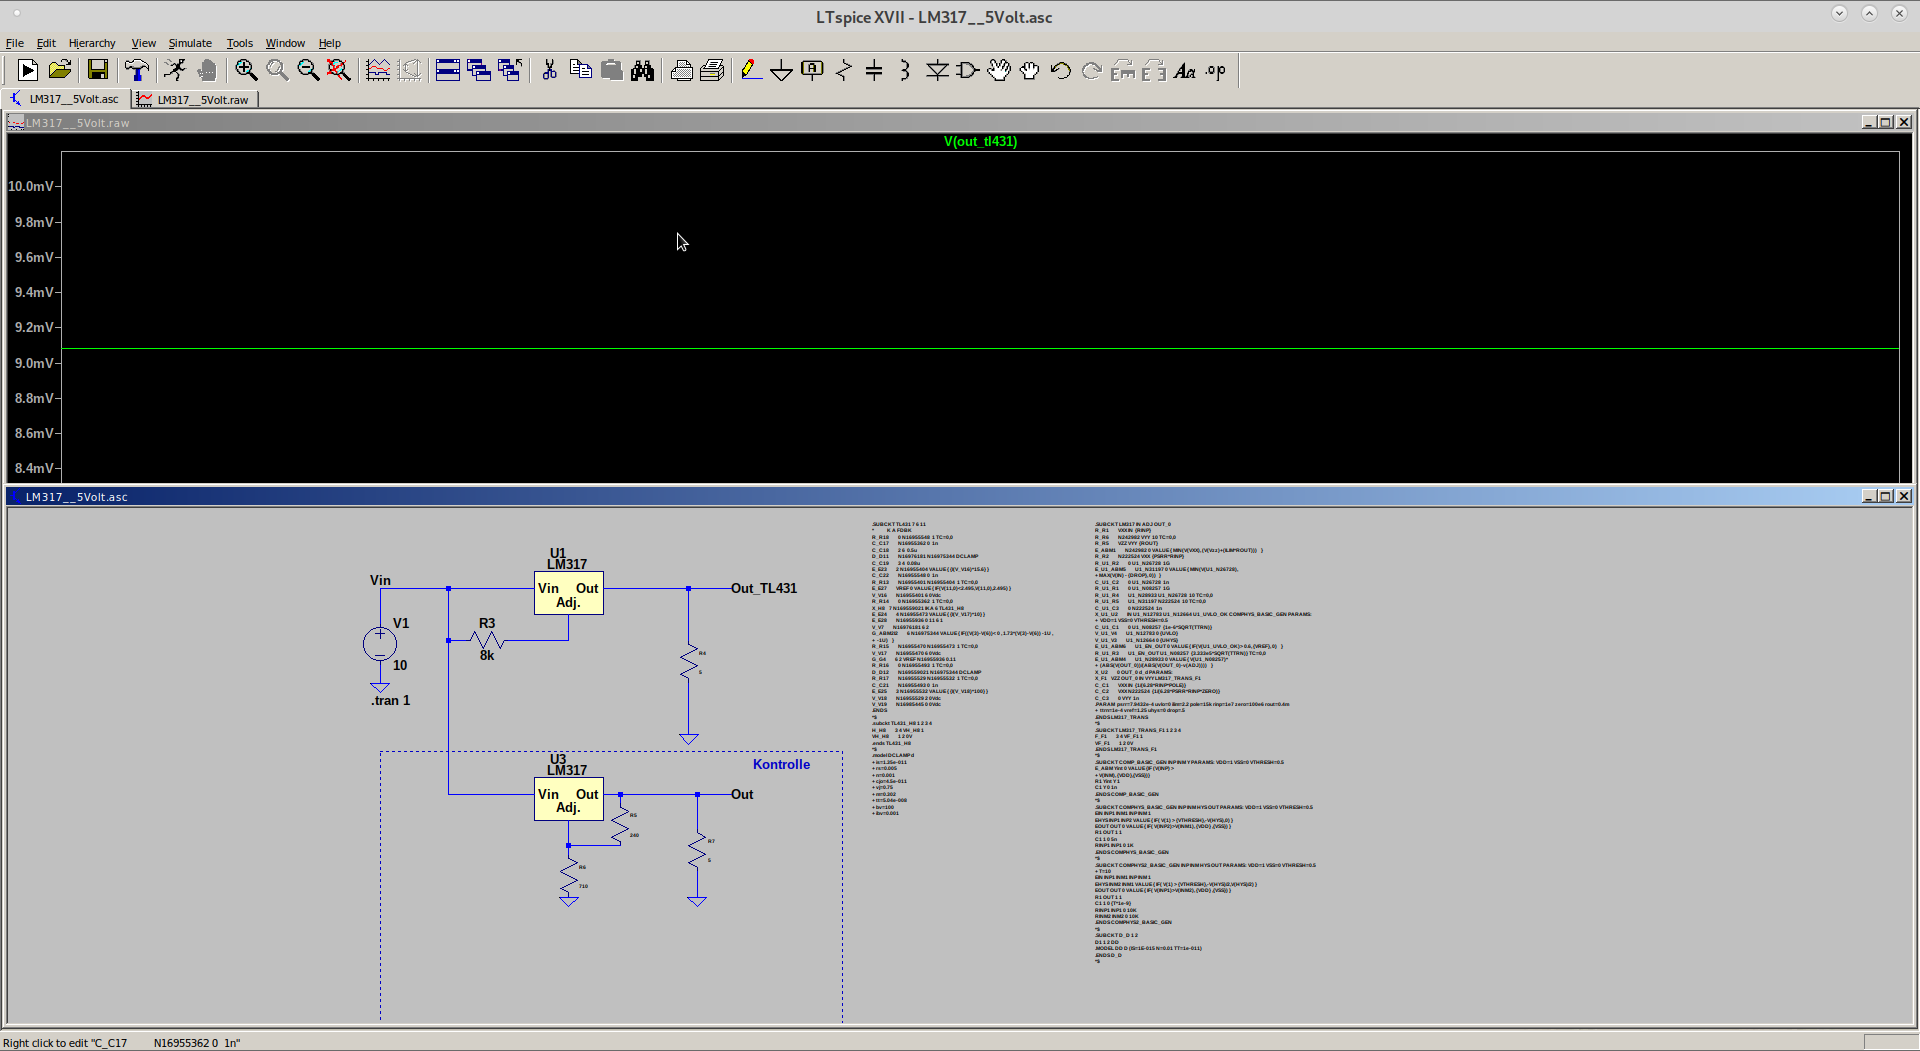Image resolution: width=1920 pixels, height=1051 pixels.
Task: Click the Copy icon in the toolbar
Action: point(580,70)
